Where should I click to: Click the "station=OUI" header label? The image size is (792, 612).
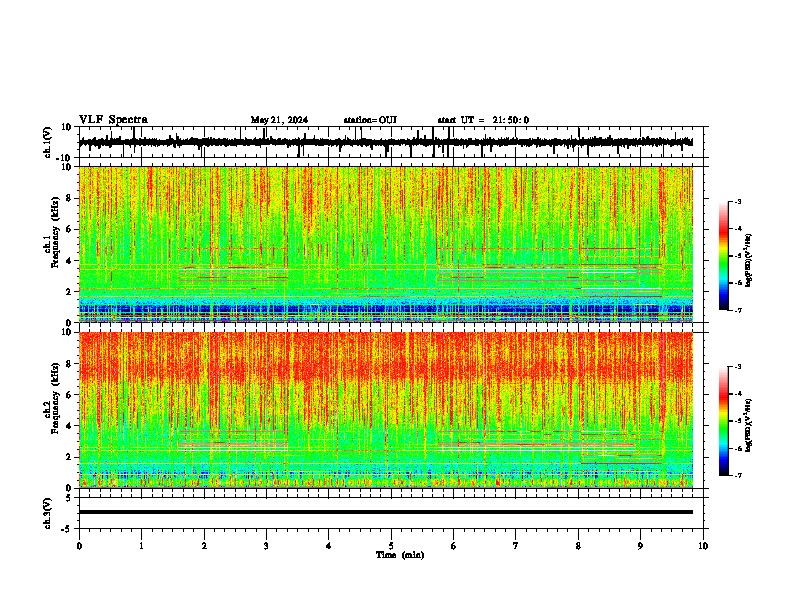[370, 120]
